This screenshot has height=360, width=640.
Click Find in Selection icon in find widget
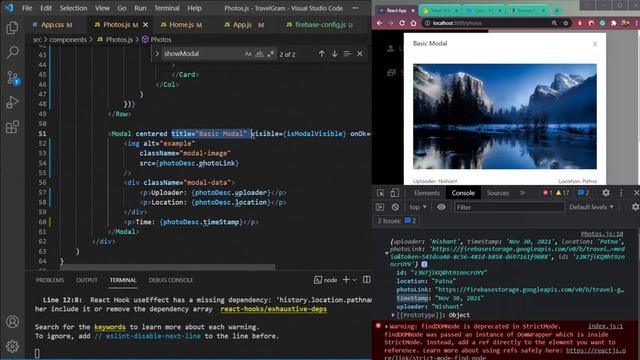tap(347, 54)
